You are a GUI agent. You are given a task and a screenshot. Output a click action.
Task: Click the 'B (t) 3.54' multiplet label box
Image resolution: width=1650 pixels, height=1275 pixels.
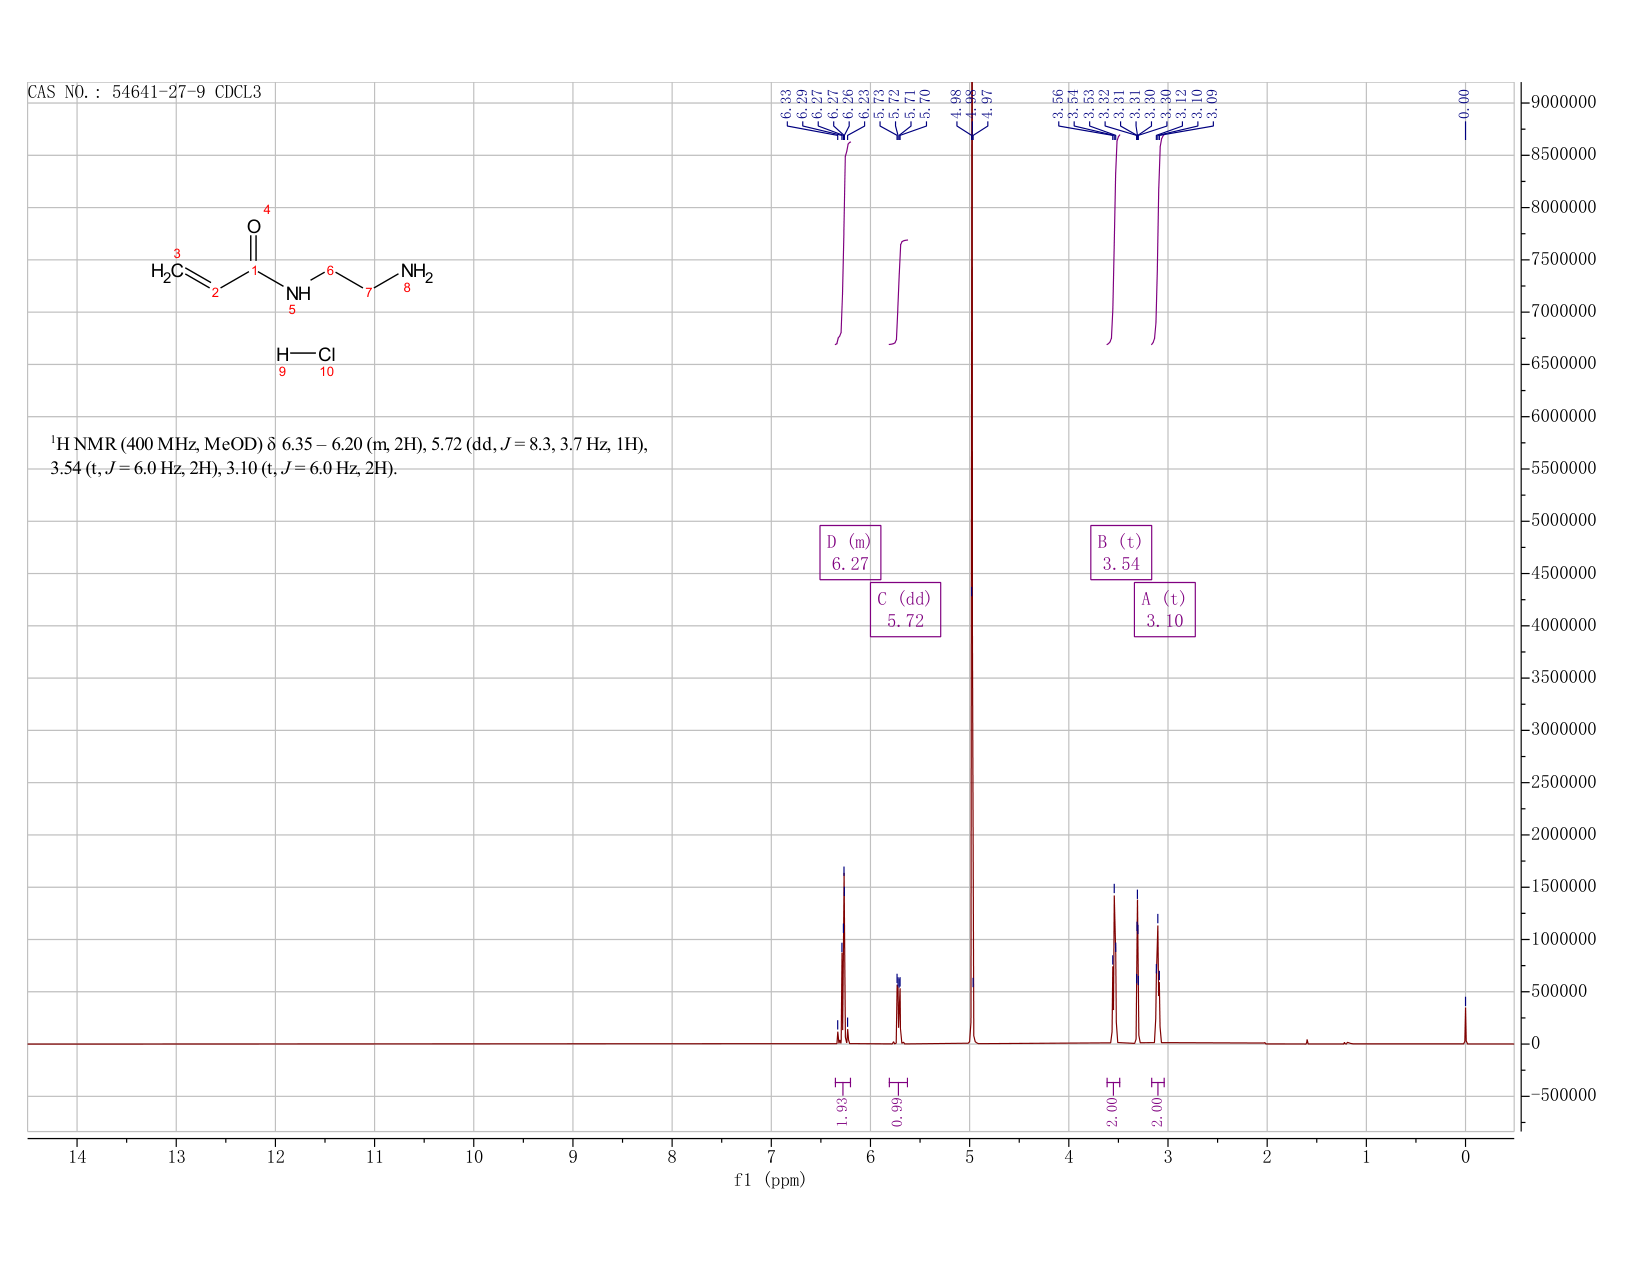point(1121,552)
